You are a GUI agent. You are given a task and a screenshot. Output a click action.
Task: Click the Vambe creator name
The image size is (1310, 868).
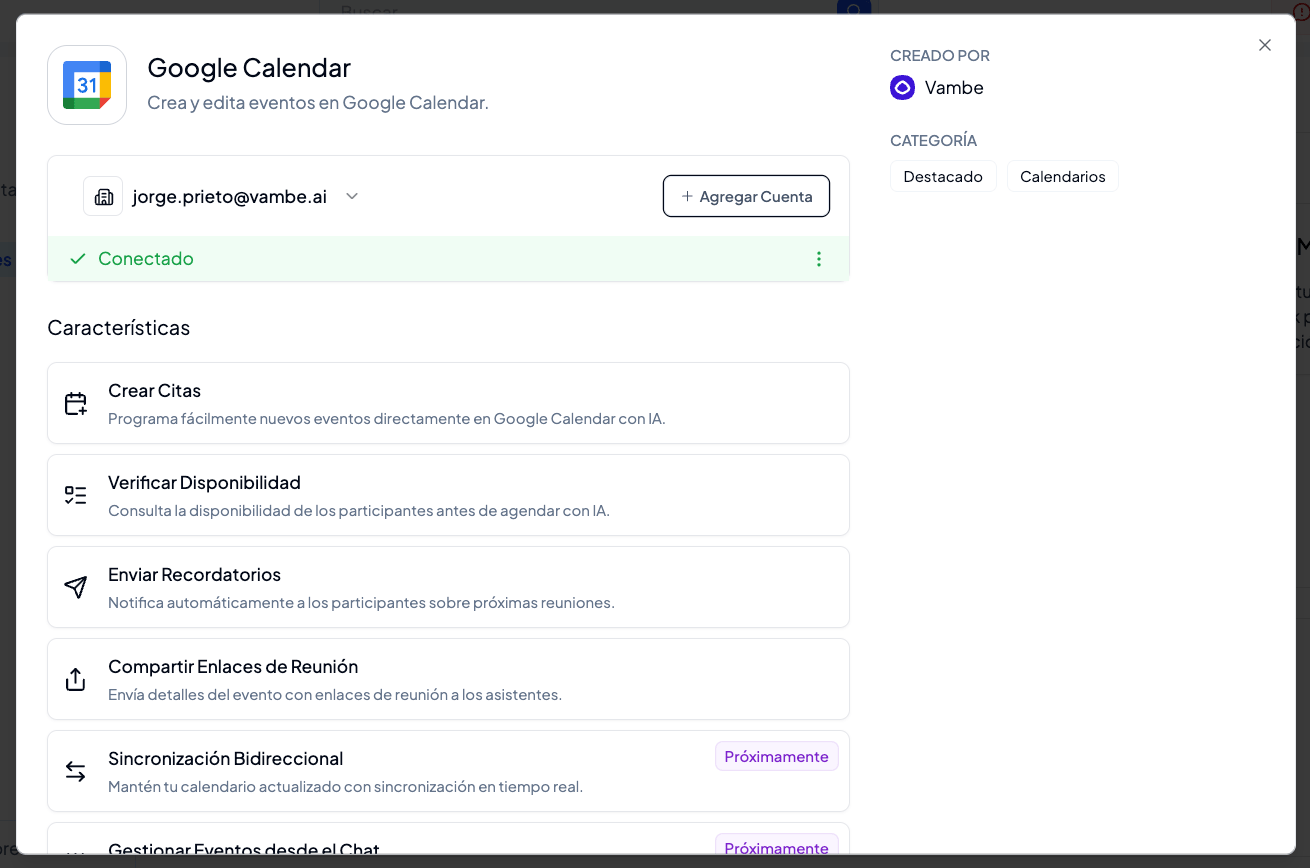click(954, 88)
